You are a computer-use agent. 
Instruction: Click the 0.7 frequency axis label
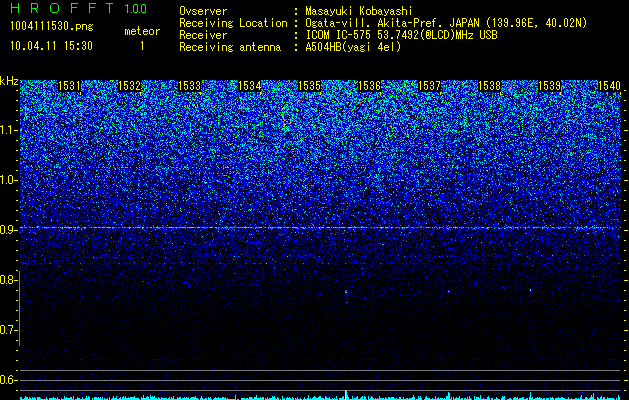[8, 330]
